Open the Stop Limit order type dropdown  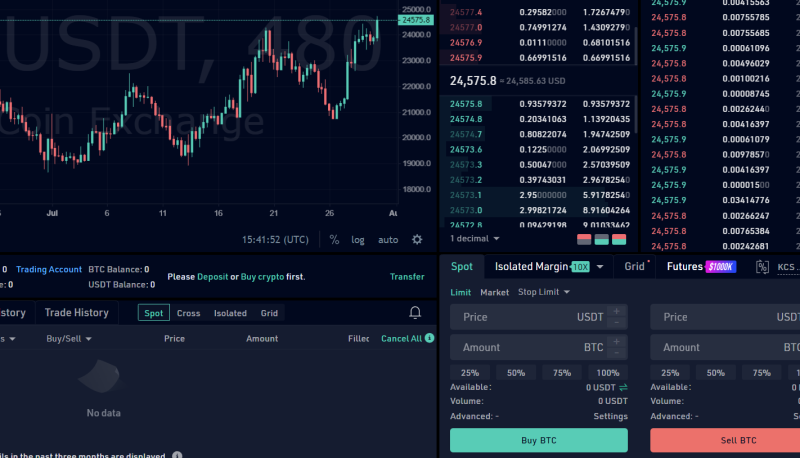pos(544,293)
